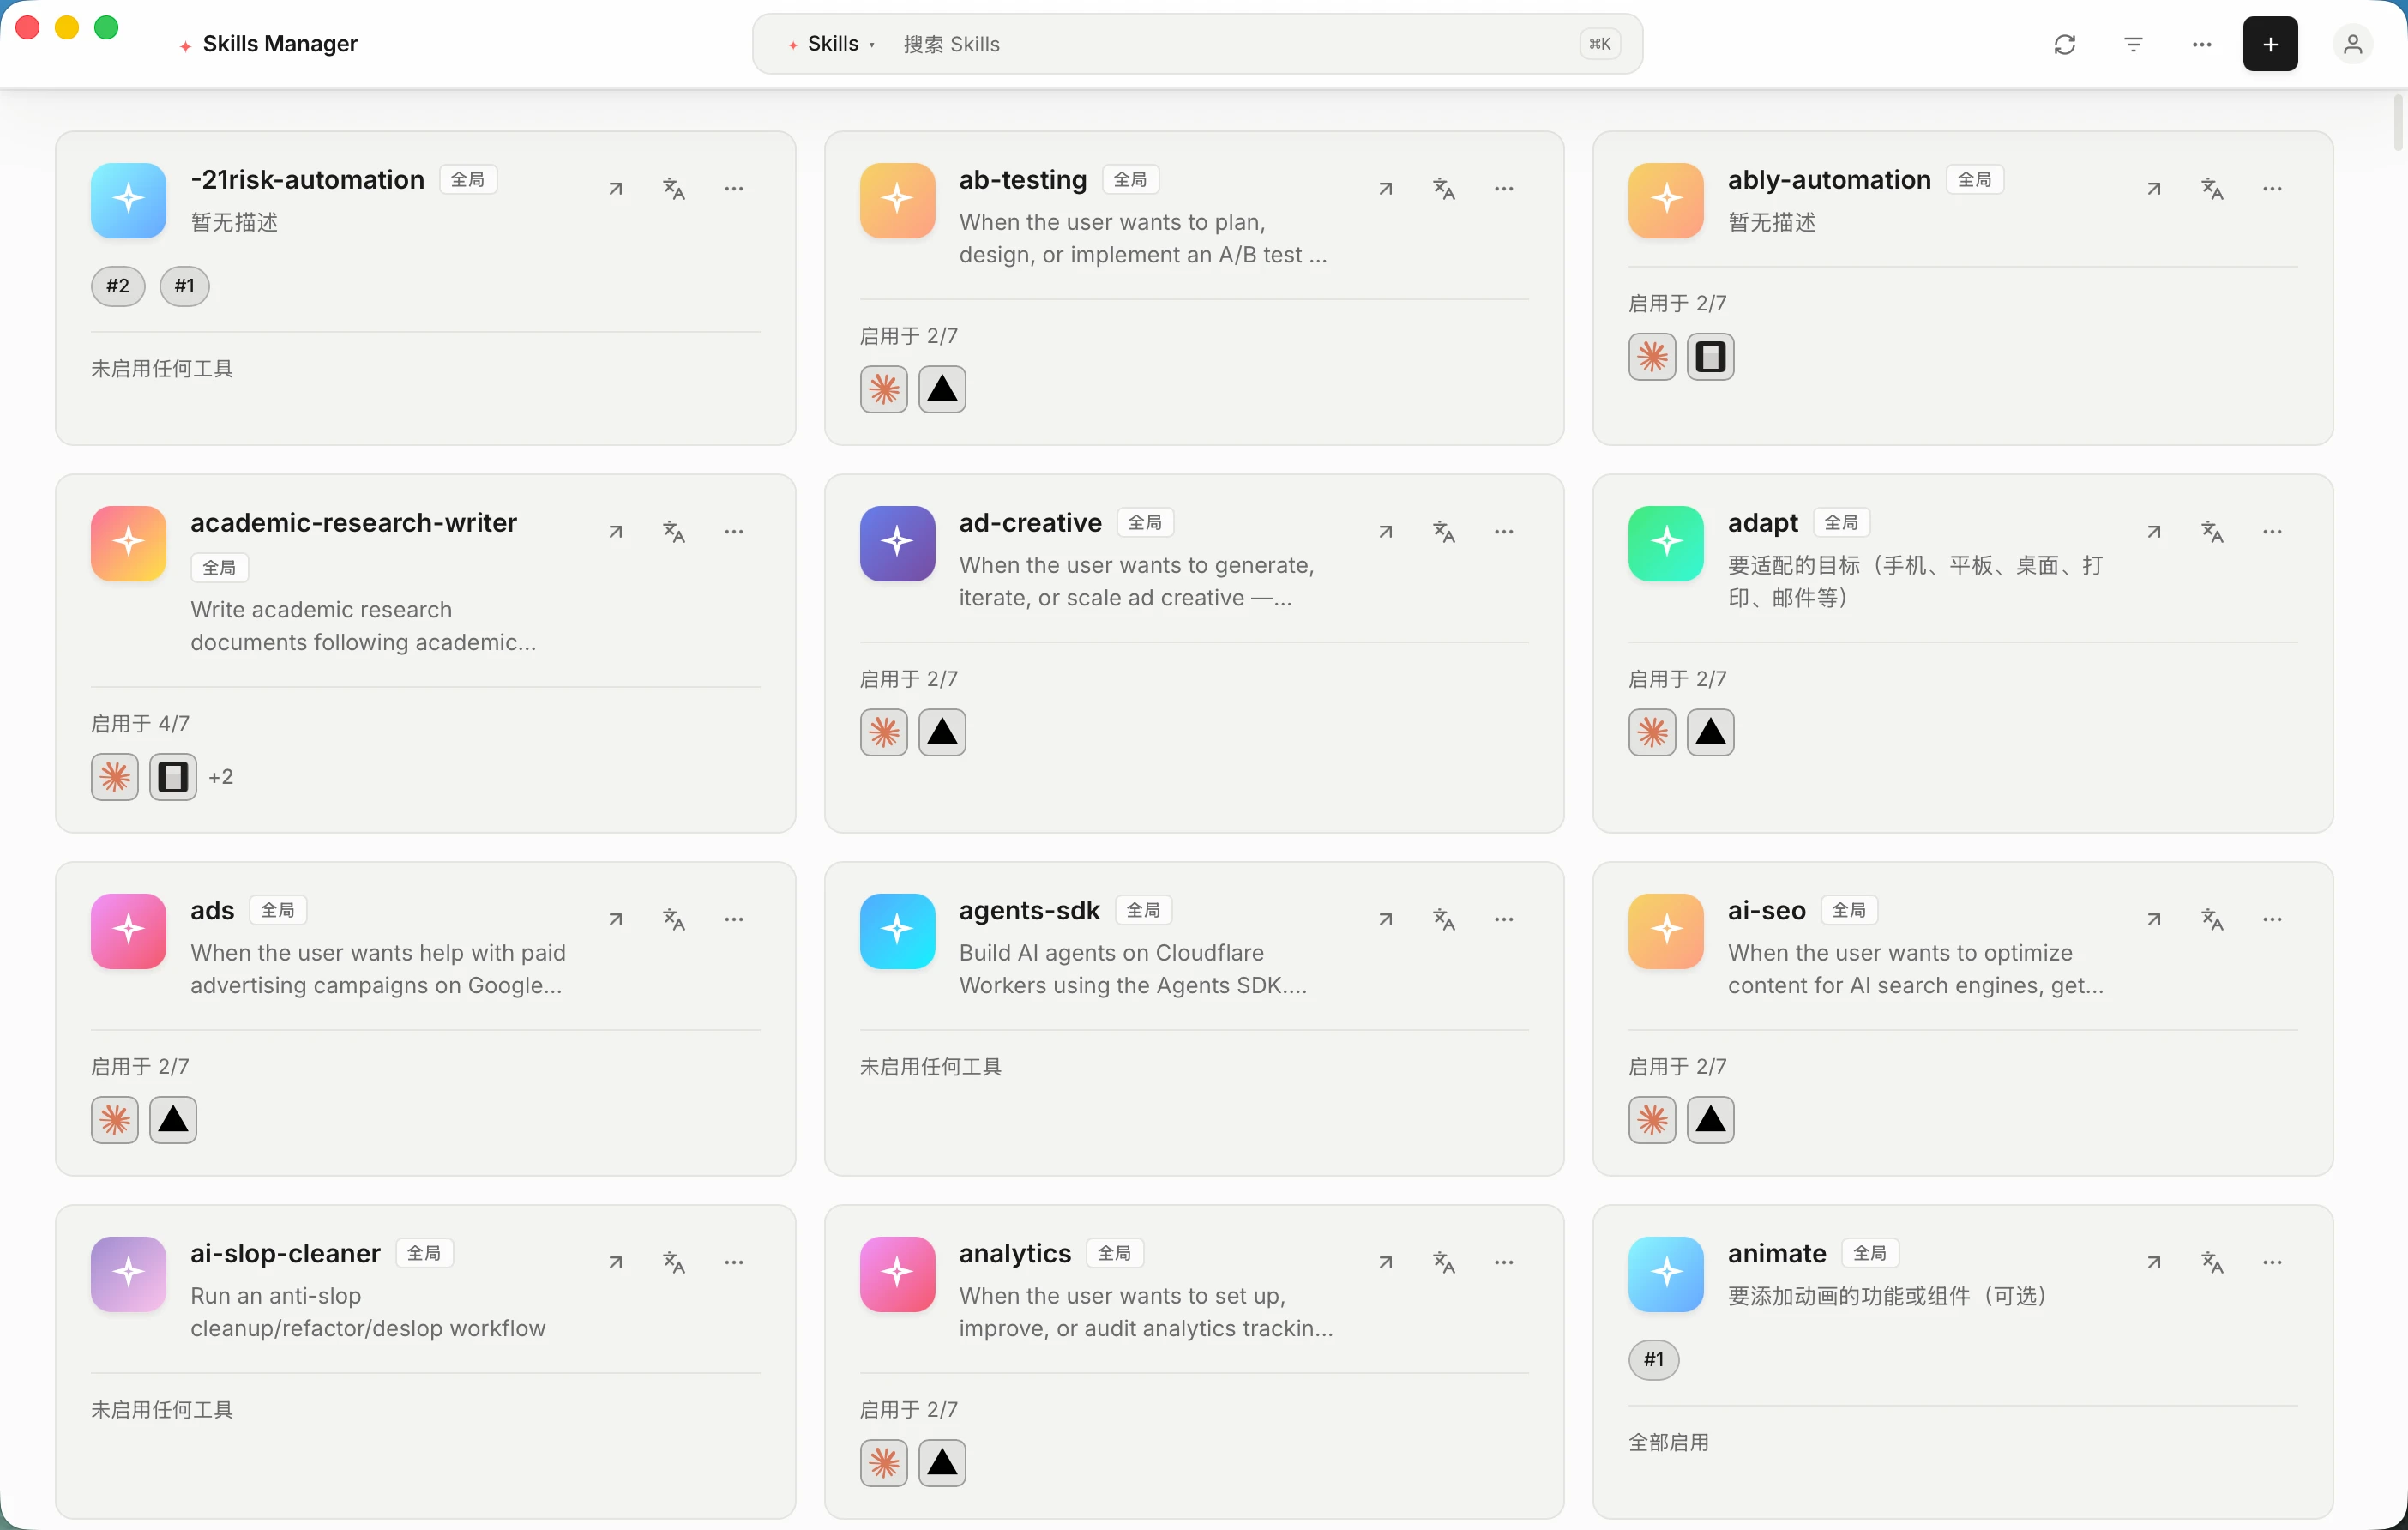
Task: Open ab-testing with its arrow icon
Action: pos(1385,189)
